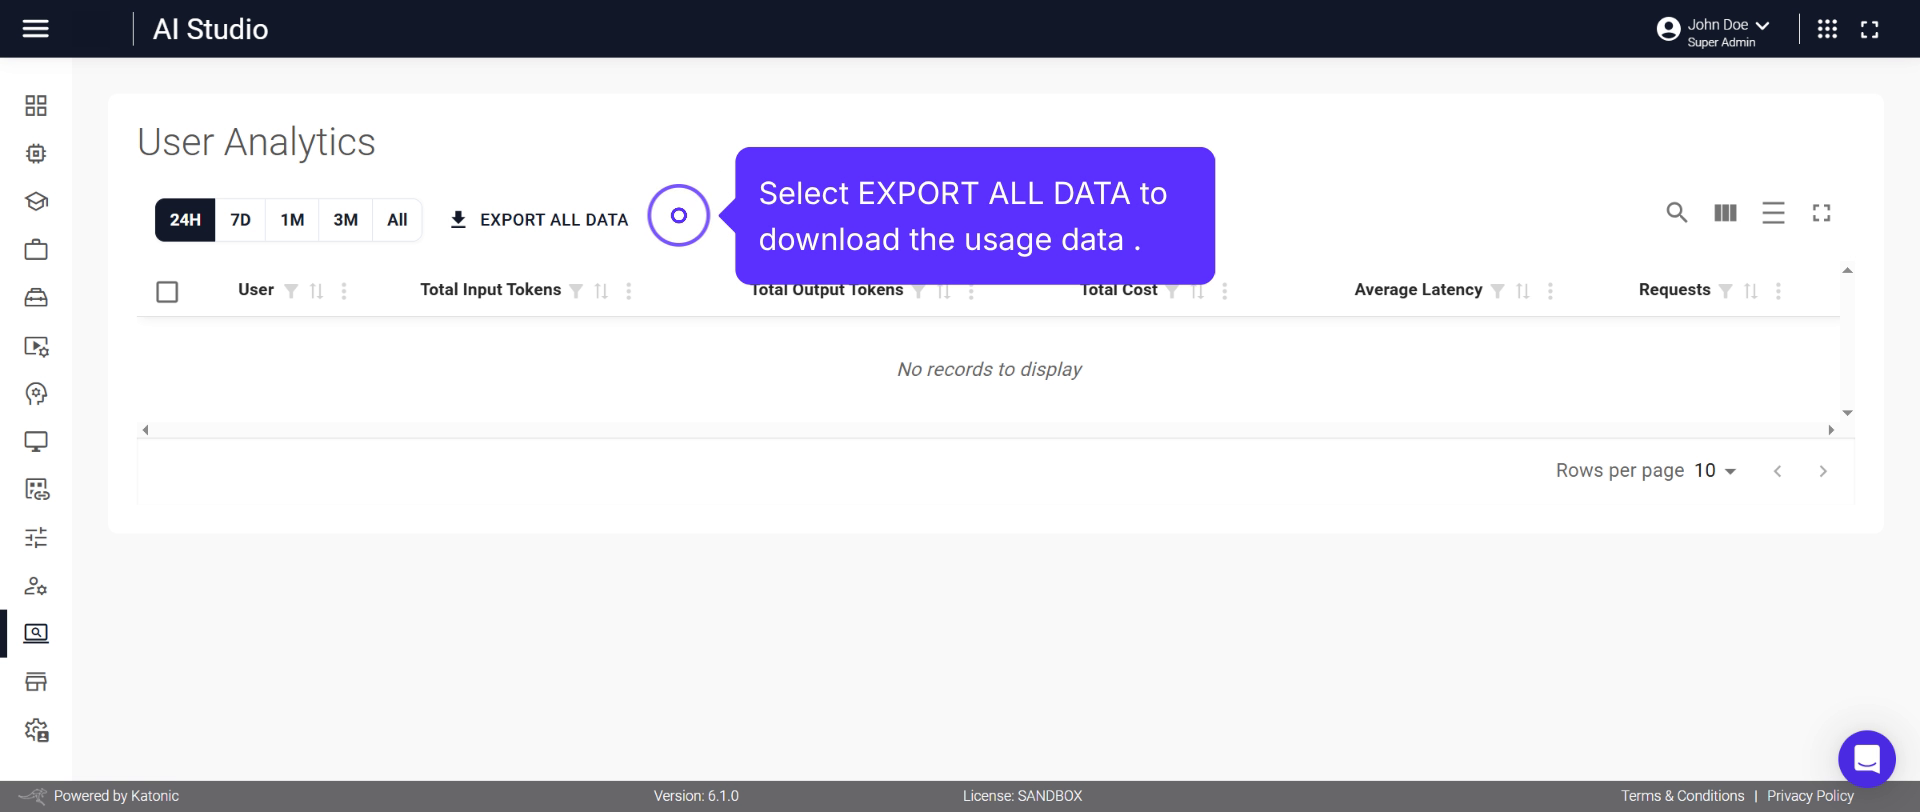
Task: Open the hamburger navigation menu
Action: coord(36,29)
